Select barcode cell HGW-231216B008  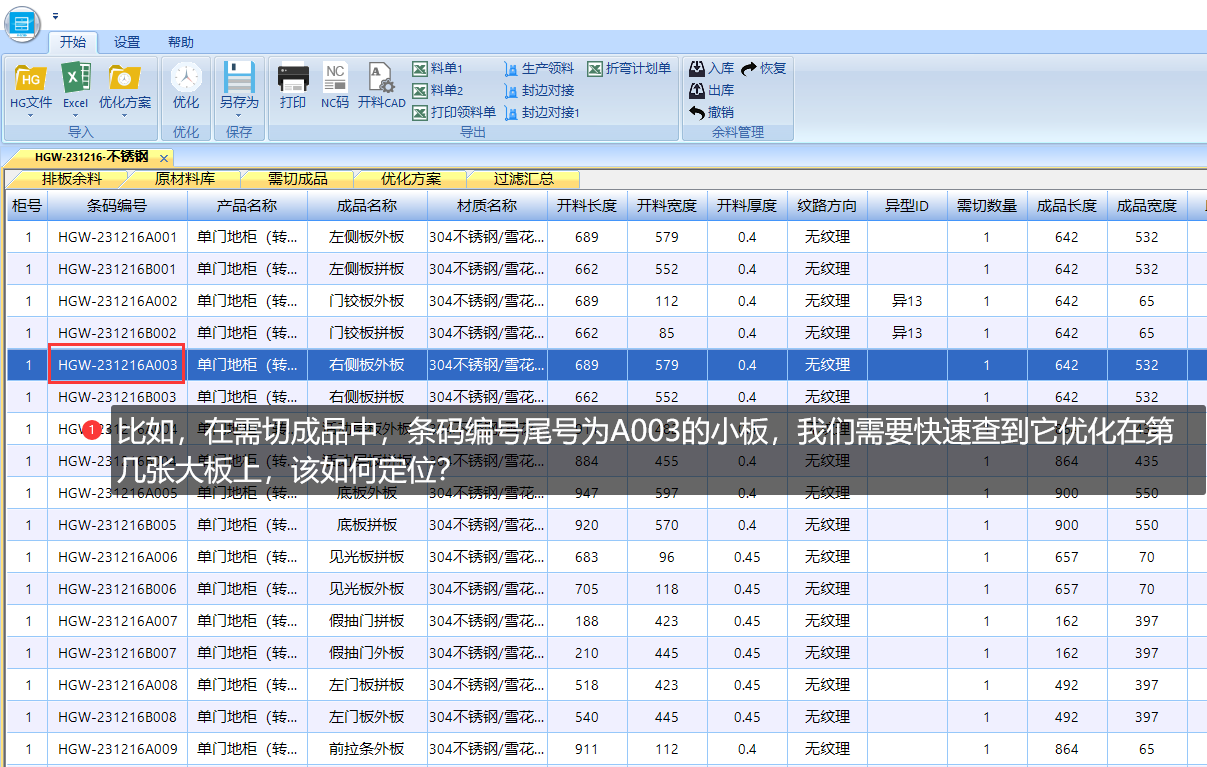point(117,717)
